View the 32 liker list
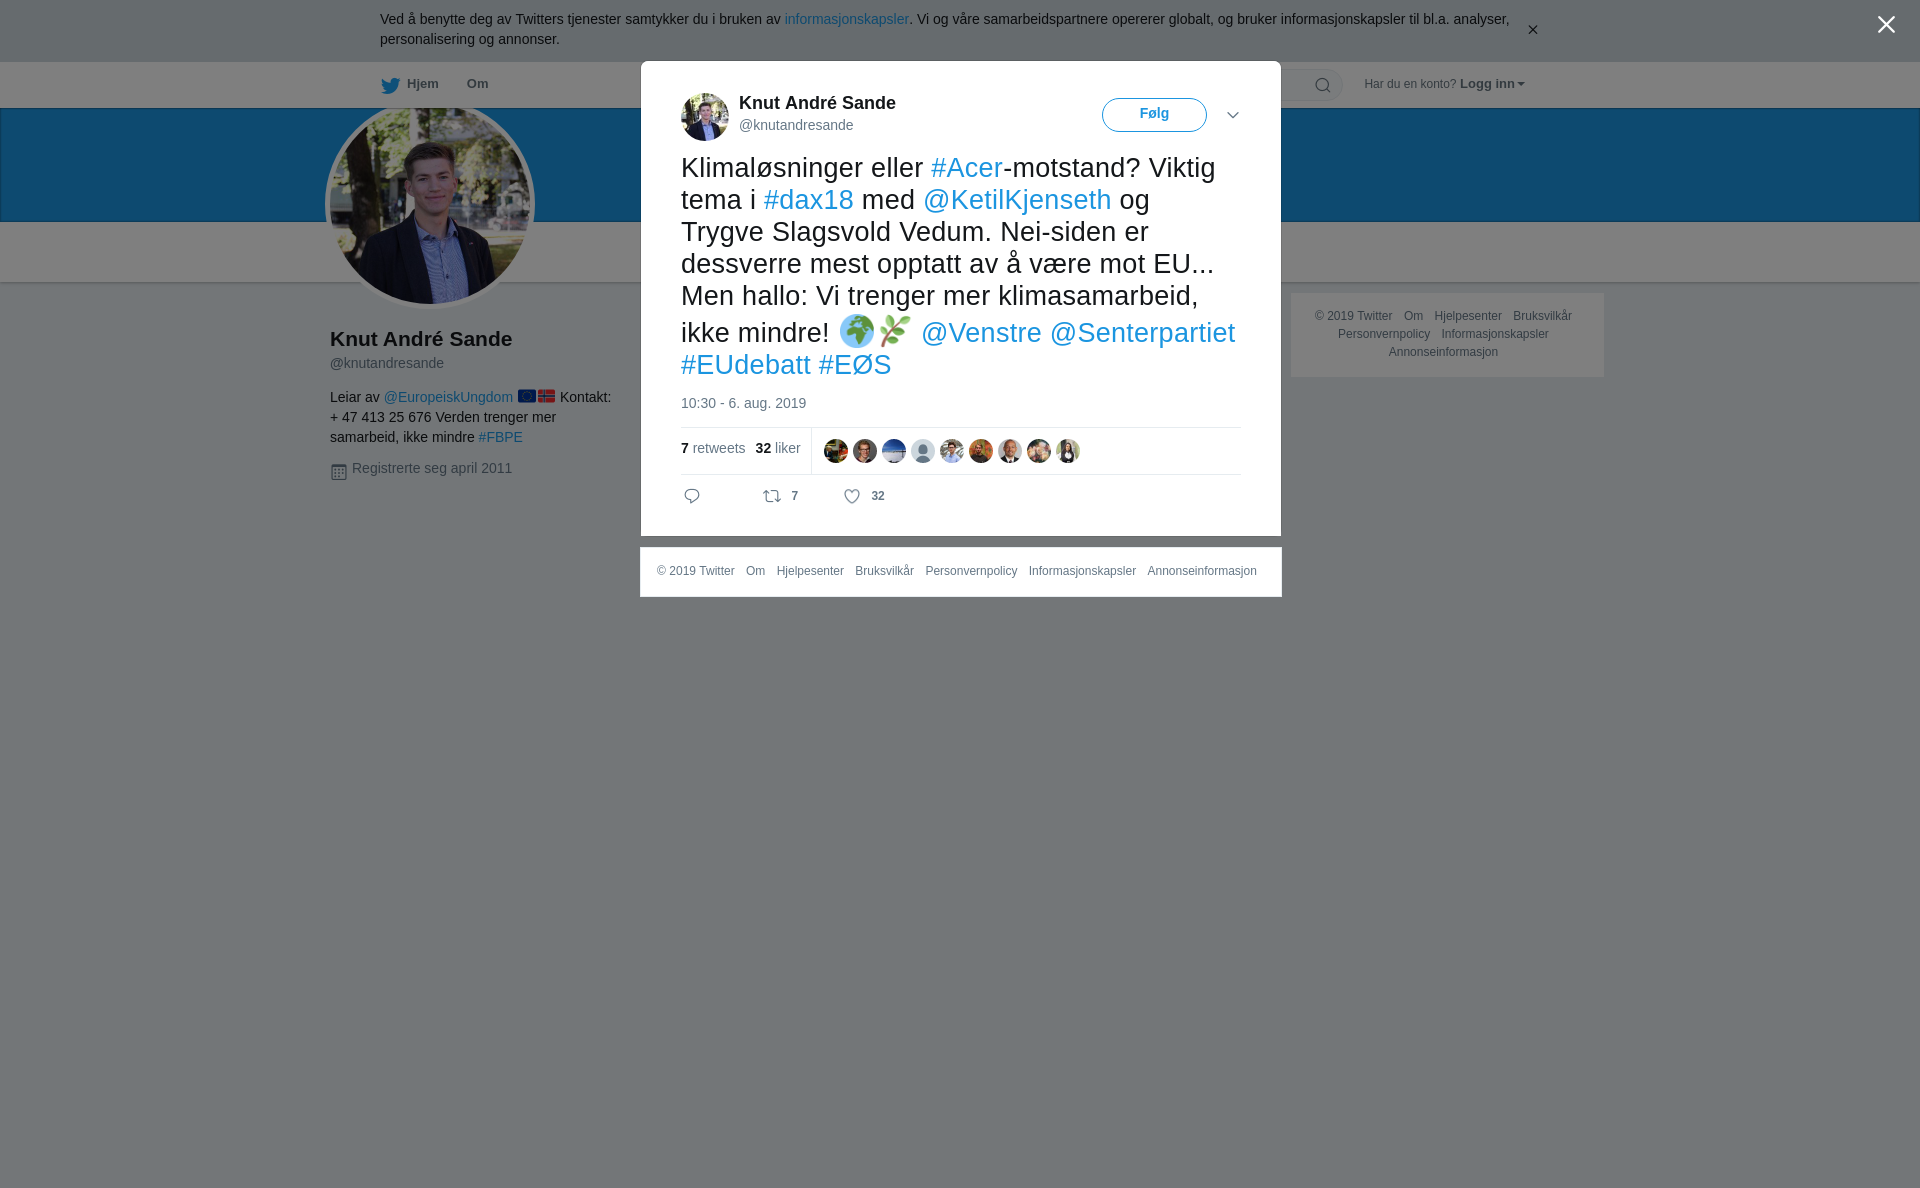Screen dimensions: 1920x1188 778,448
